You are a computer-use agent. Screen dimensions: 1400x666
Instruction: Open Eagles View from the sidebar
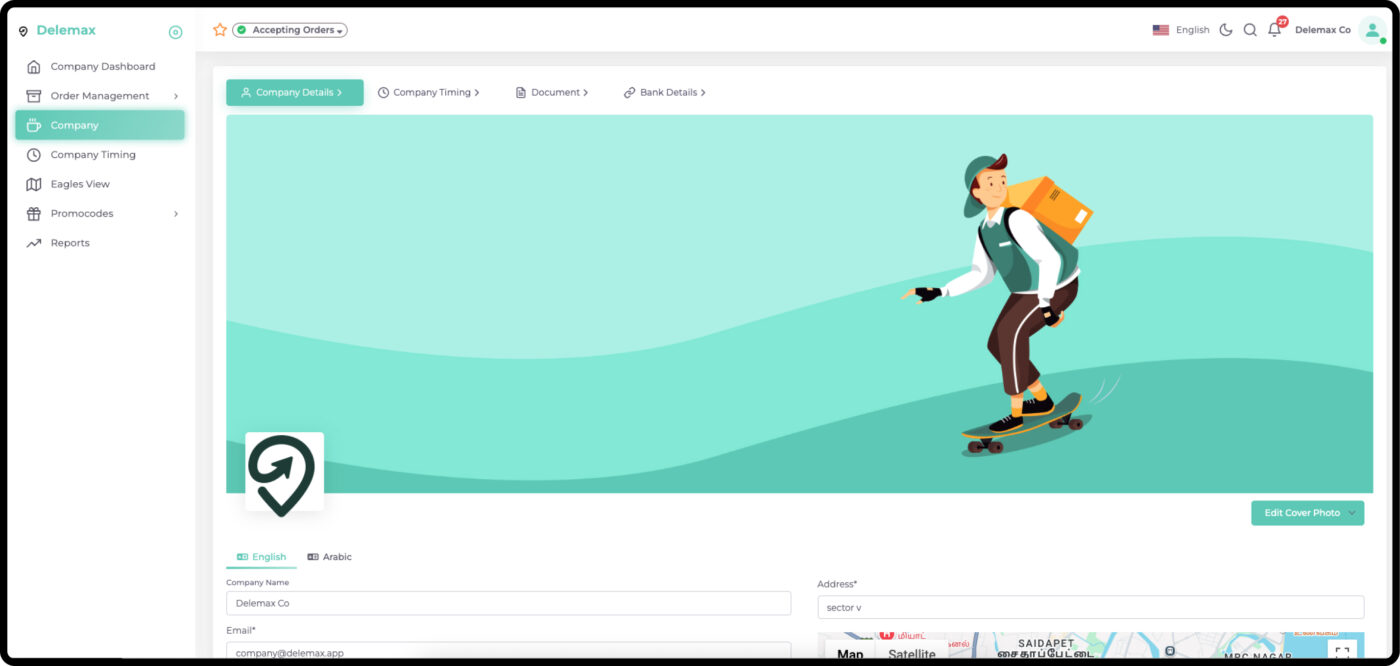pos(80,184)
